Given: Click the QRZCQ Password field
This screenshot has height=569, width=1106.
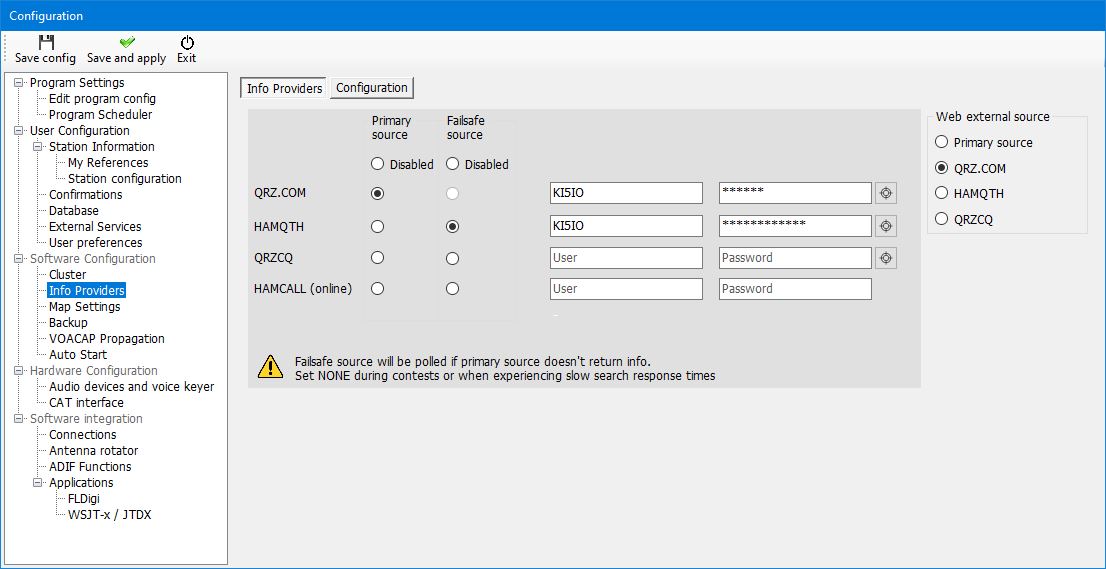Looking at the screenshot, I should click(x=795, y=258).
